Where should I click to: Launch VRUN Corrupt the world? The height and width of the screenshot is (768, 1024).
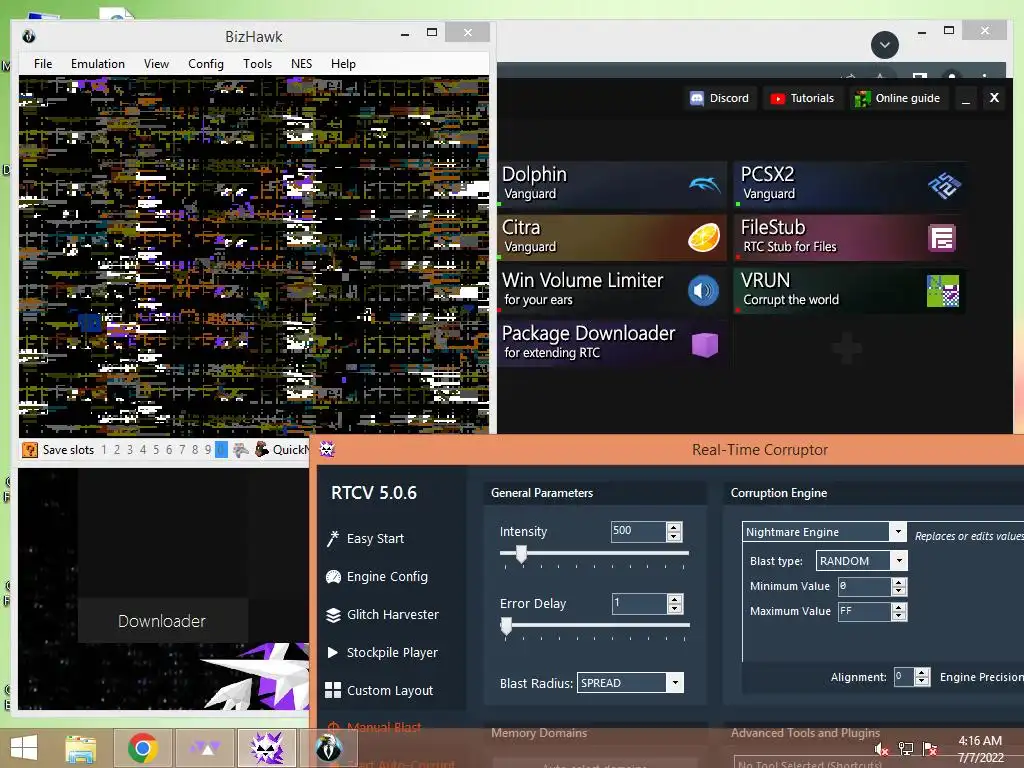[x=849, y=291]
